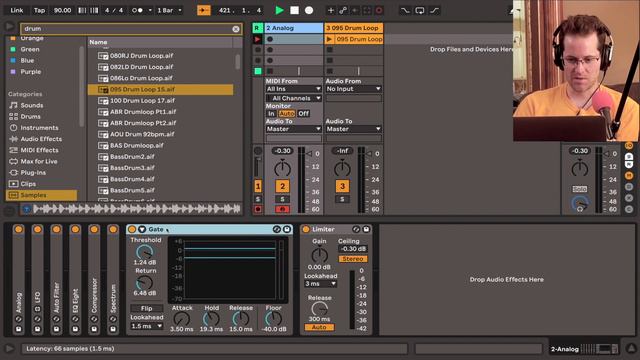Adjust track 2 pan knob
The height and width of the screenshot is (360, 640).
pos(282,168)
